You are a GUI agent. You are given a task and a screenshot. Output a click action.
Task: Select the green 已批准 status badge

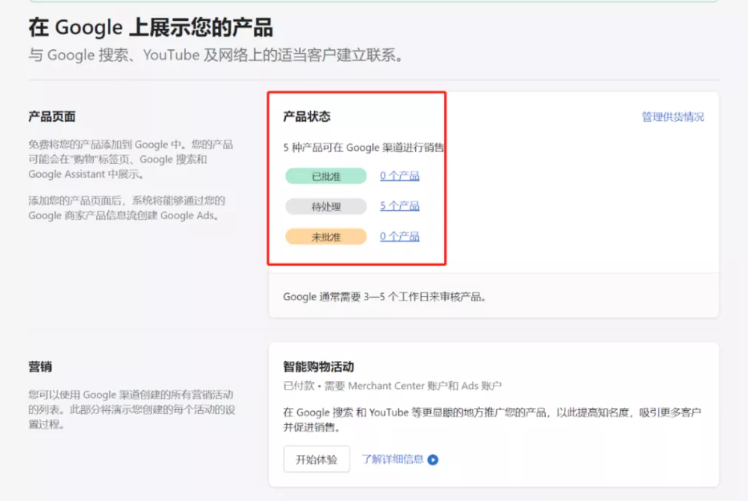[326, 176]
